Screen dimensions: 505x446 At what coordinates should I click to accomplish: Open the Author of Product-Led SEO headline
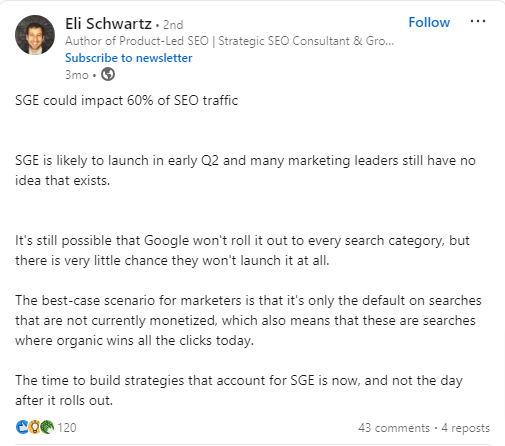[x=229, y=41]
